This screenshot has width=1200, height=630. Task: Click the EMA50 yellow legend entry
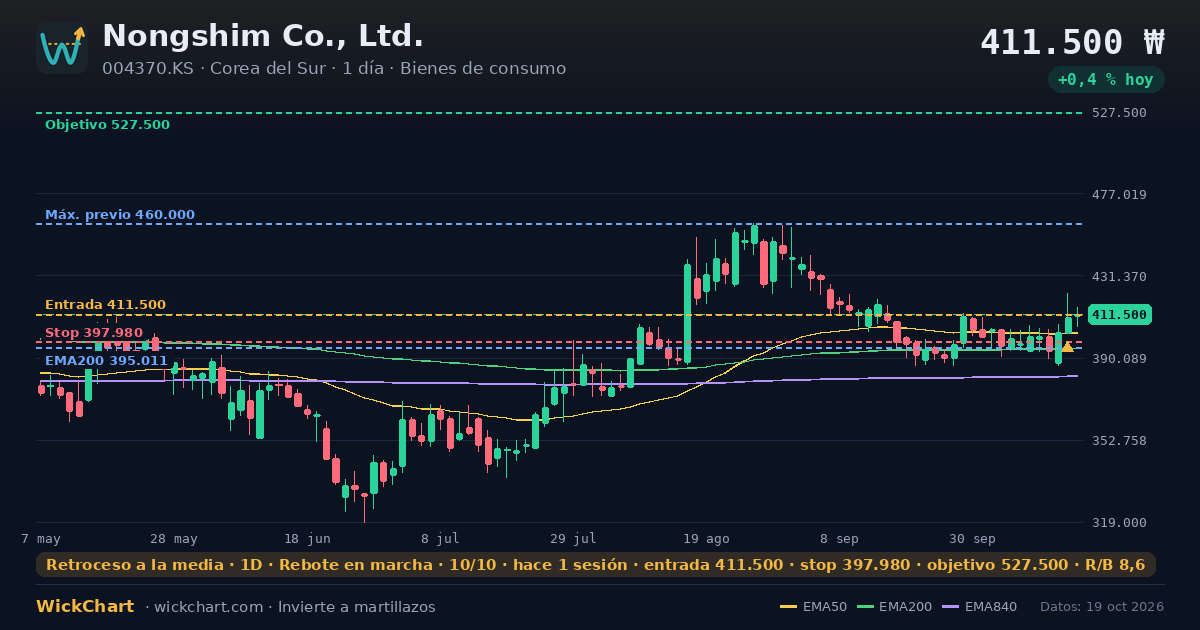(813, 607)
